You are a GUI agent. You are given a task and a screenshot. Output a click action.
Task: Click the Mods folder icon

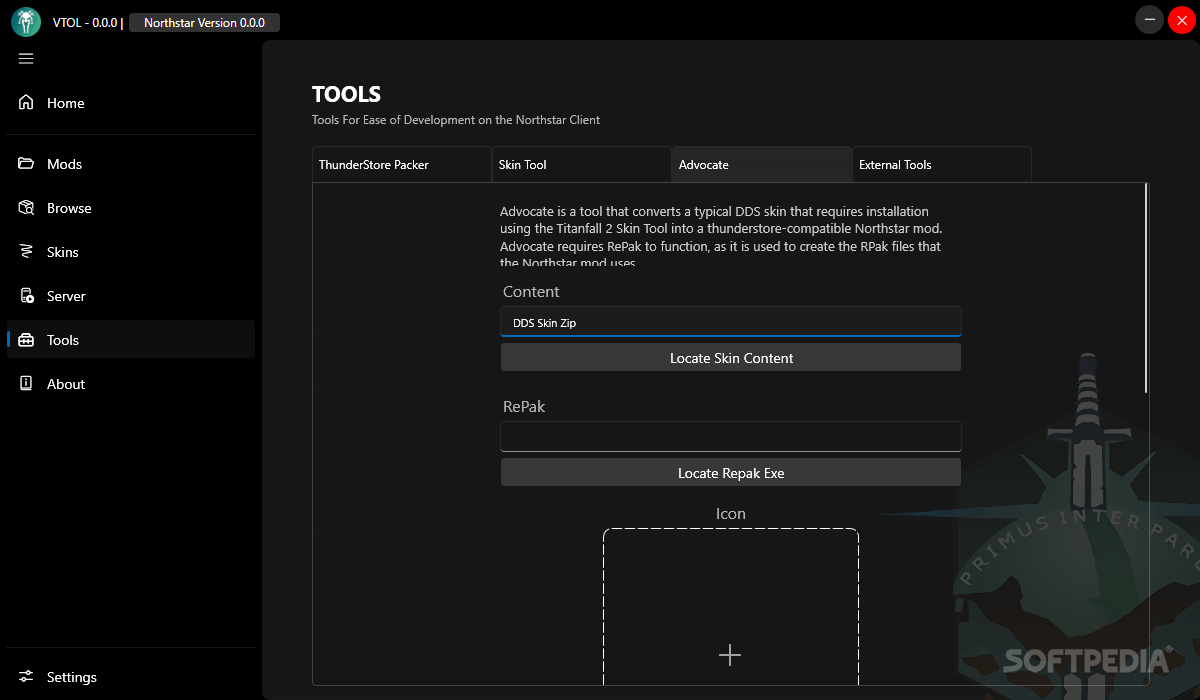pos(26,164)
